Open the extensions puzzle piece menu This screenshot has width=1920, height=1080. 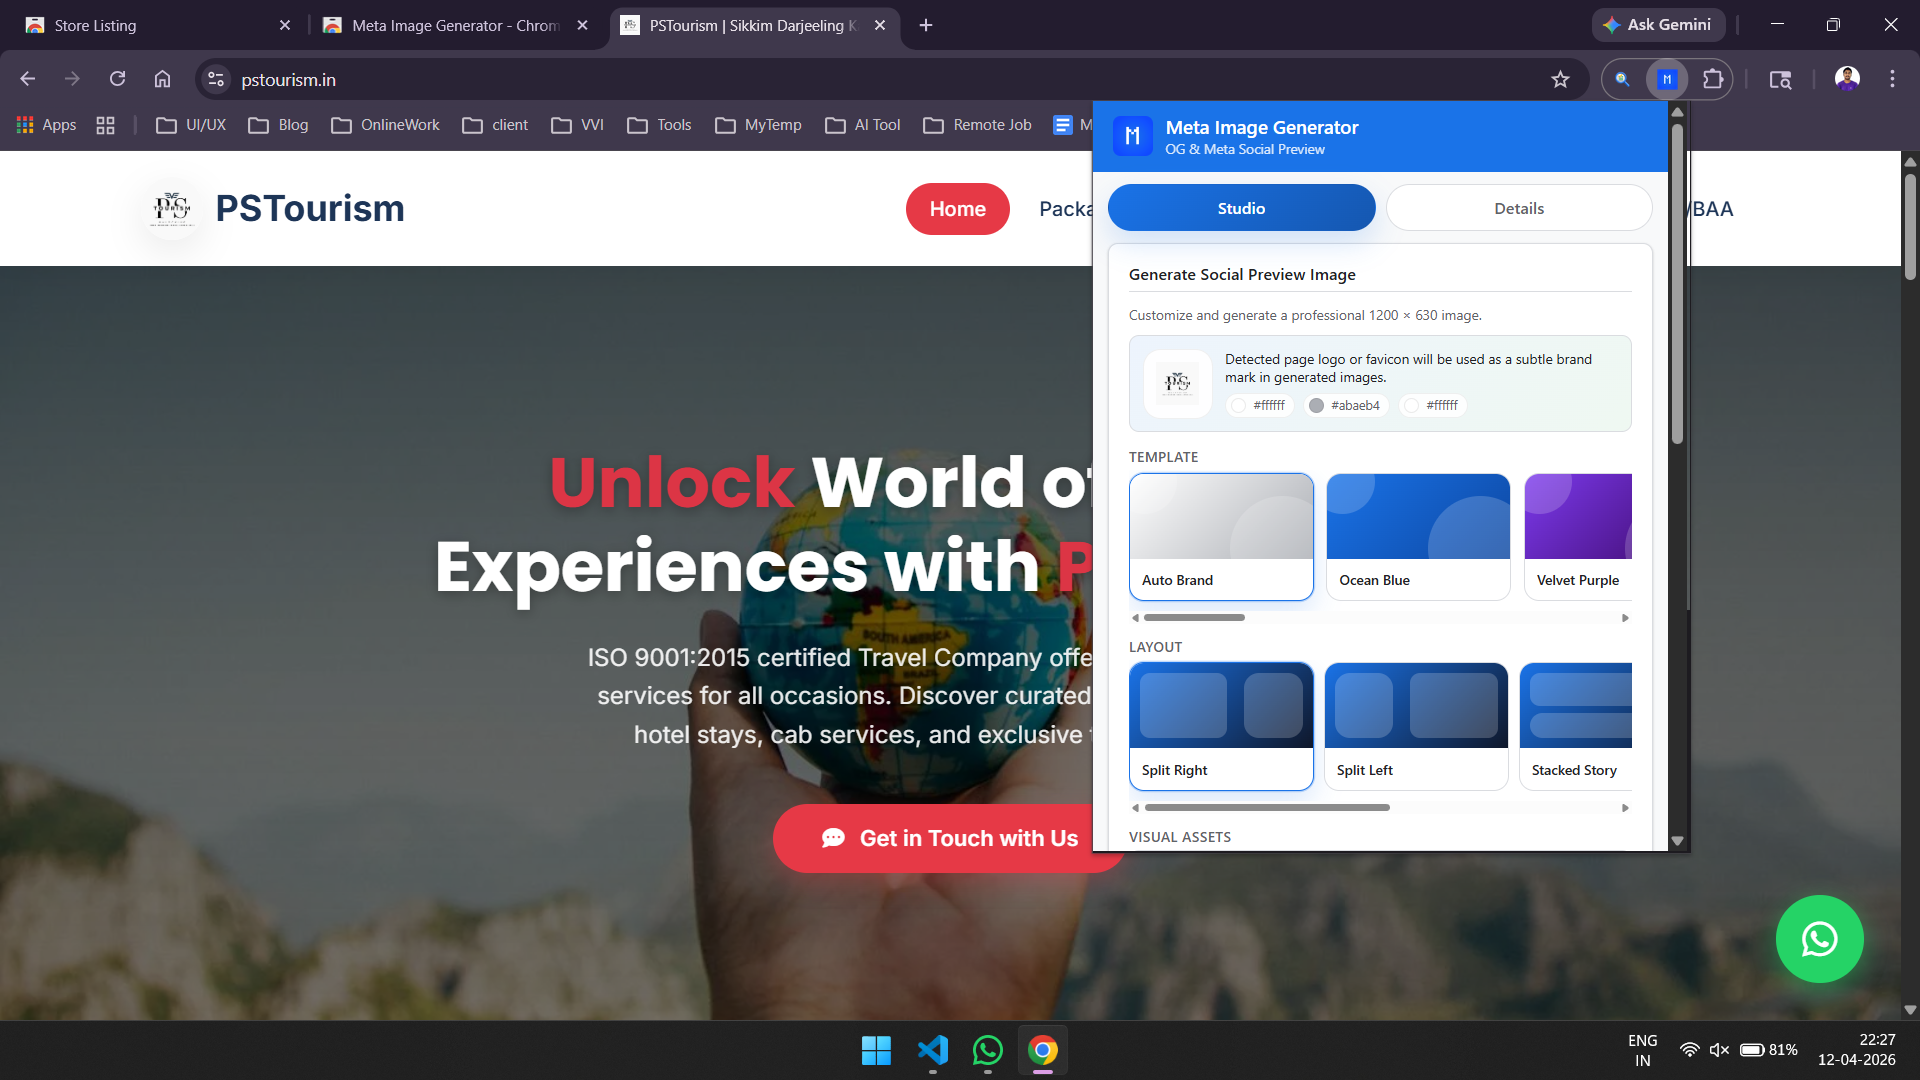tap(1714, 79)
